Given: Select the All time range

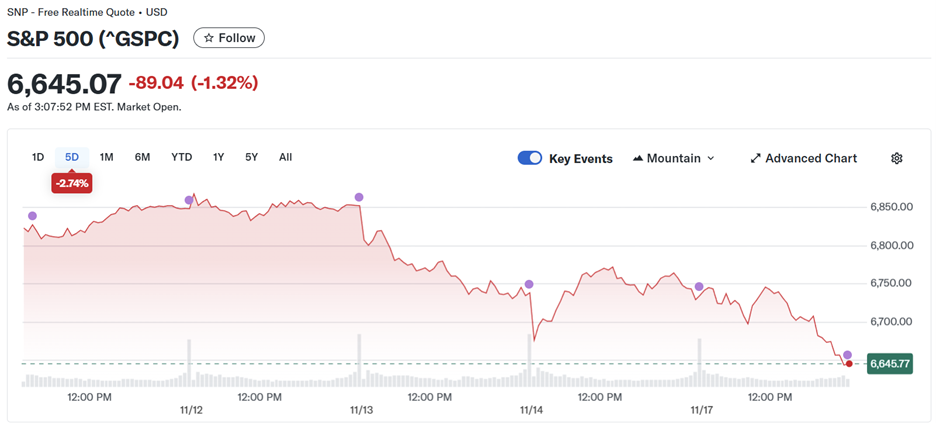Looking at the screenshot, I should click(285, 157).
